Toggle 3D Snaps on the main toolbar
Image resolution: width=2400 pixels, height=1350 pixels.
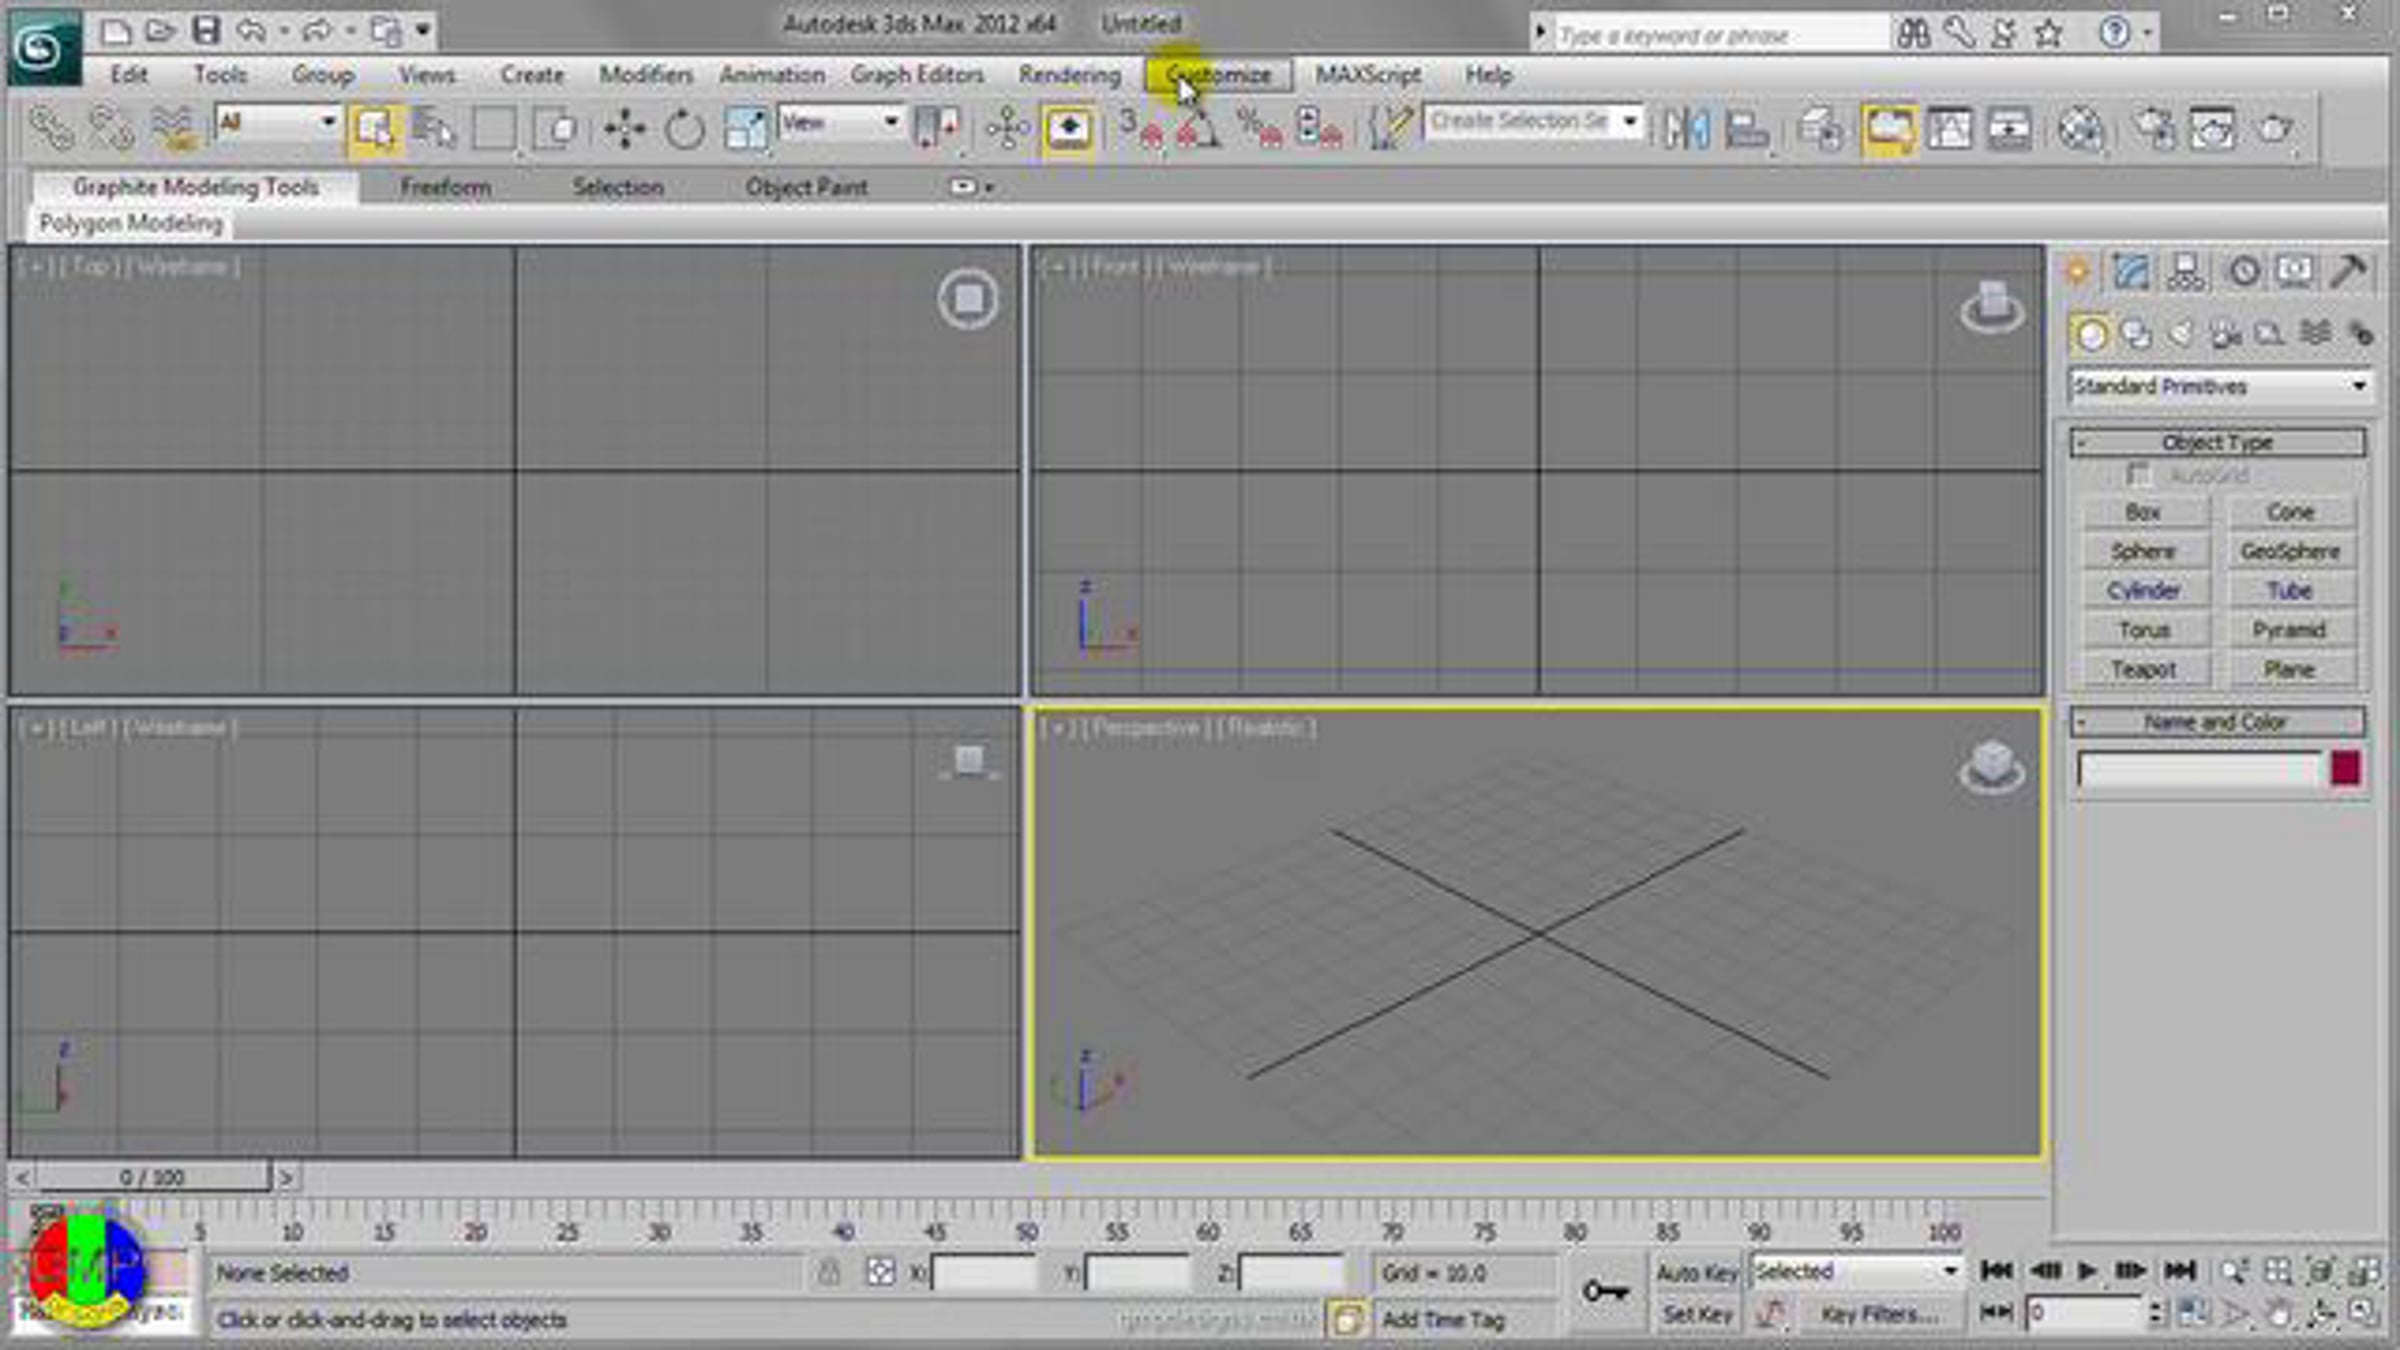1140,129
